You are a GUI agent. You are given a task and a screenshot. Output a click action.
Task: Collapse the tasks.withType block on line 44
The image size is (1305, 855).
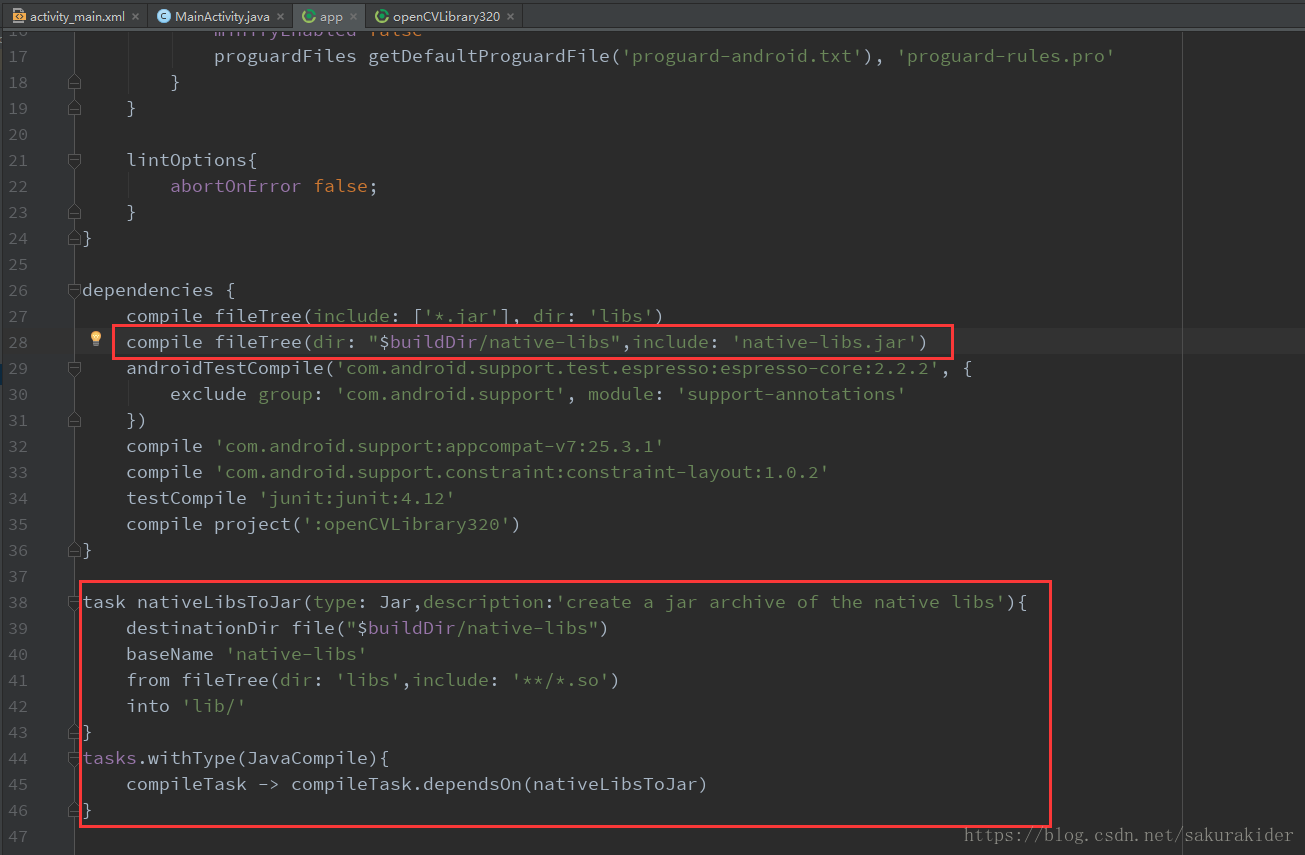[74, 758]
